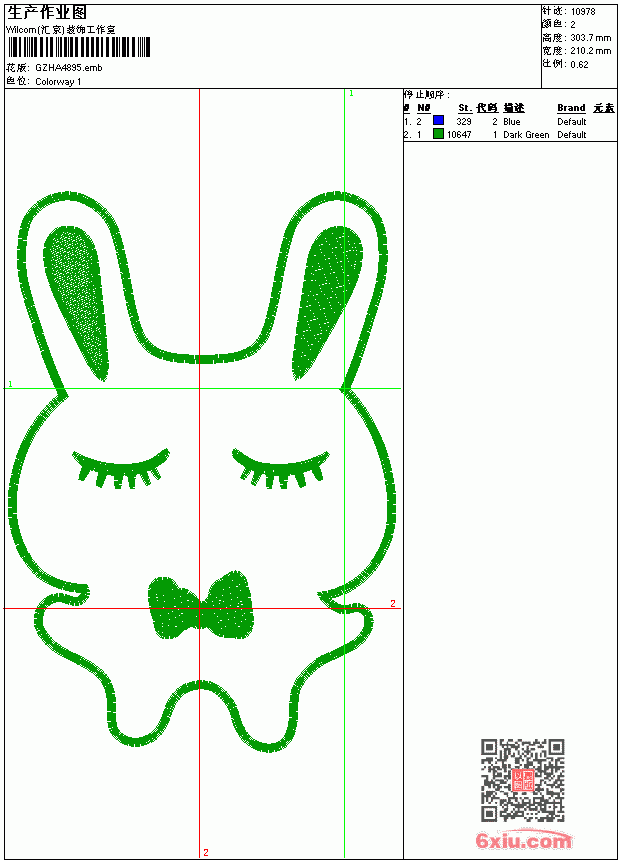Open the 6xiu.com watermark link
This screenshot has width=620, height=860.
coord(523,839)
